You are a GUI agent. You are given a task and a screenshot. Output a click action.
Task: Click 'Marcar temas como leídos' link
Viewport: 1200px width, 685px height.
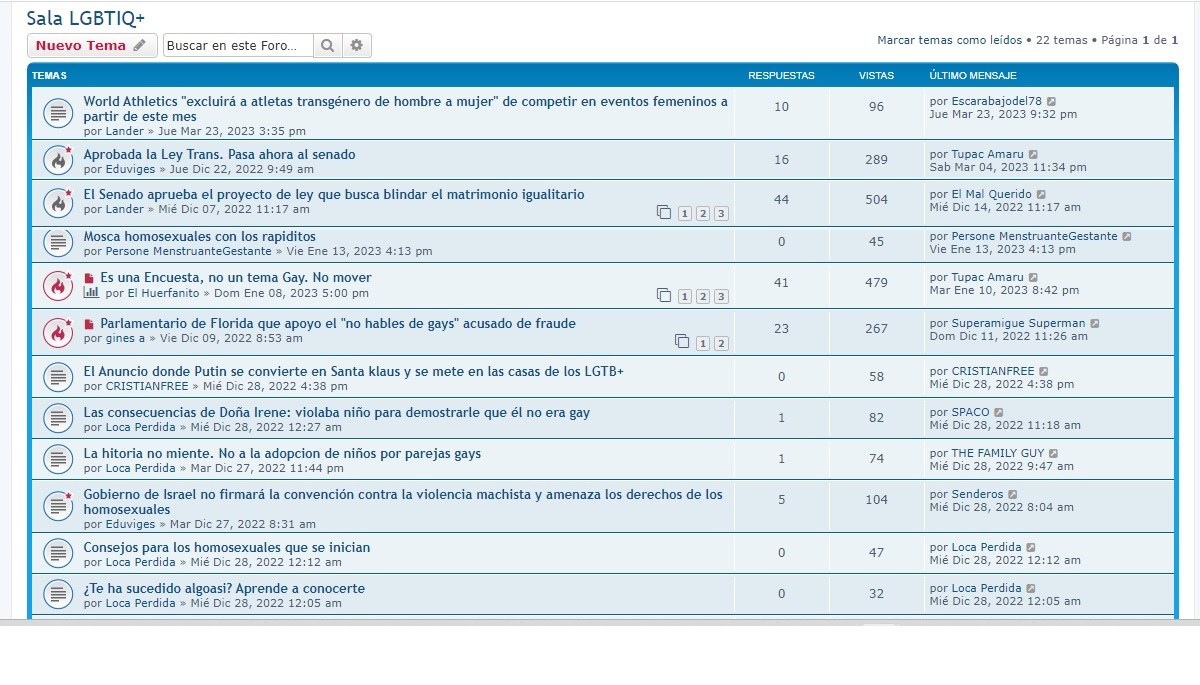click(950, 40)
